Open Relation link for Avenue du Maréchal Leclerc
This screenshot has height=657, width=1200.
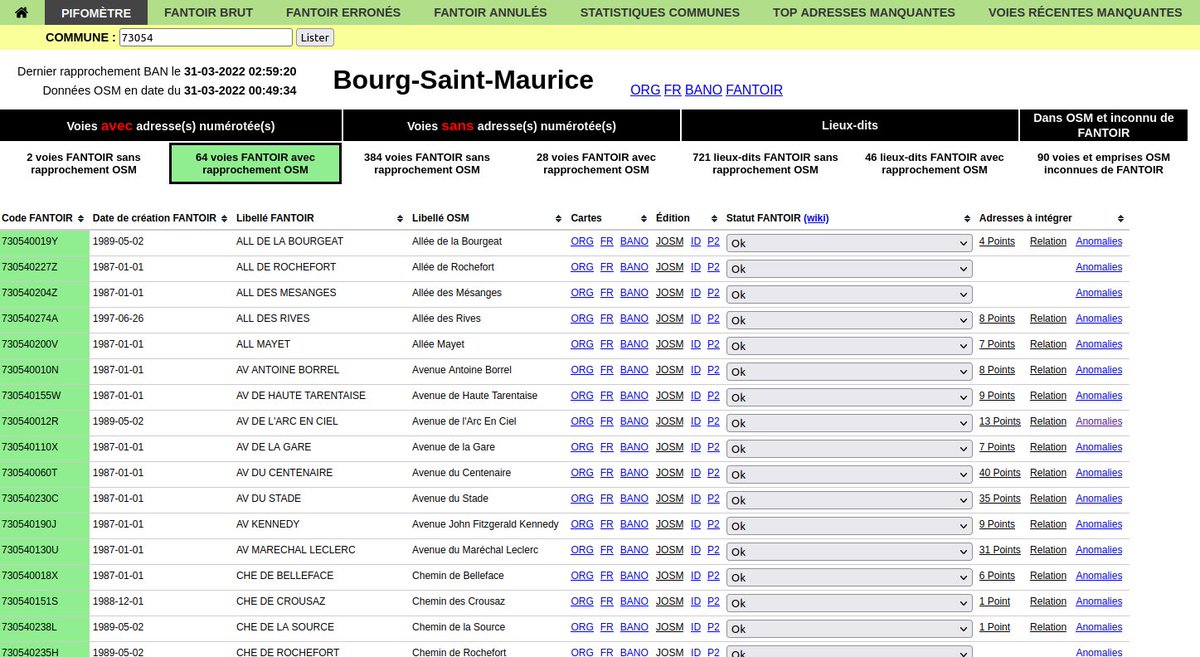click(1048, 550)
